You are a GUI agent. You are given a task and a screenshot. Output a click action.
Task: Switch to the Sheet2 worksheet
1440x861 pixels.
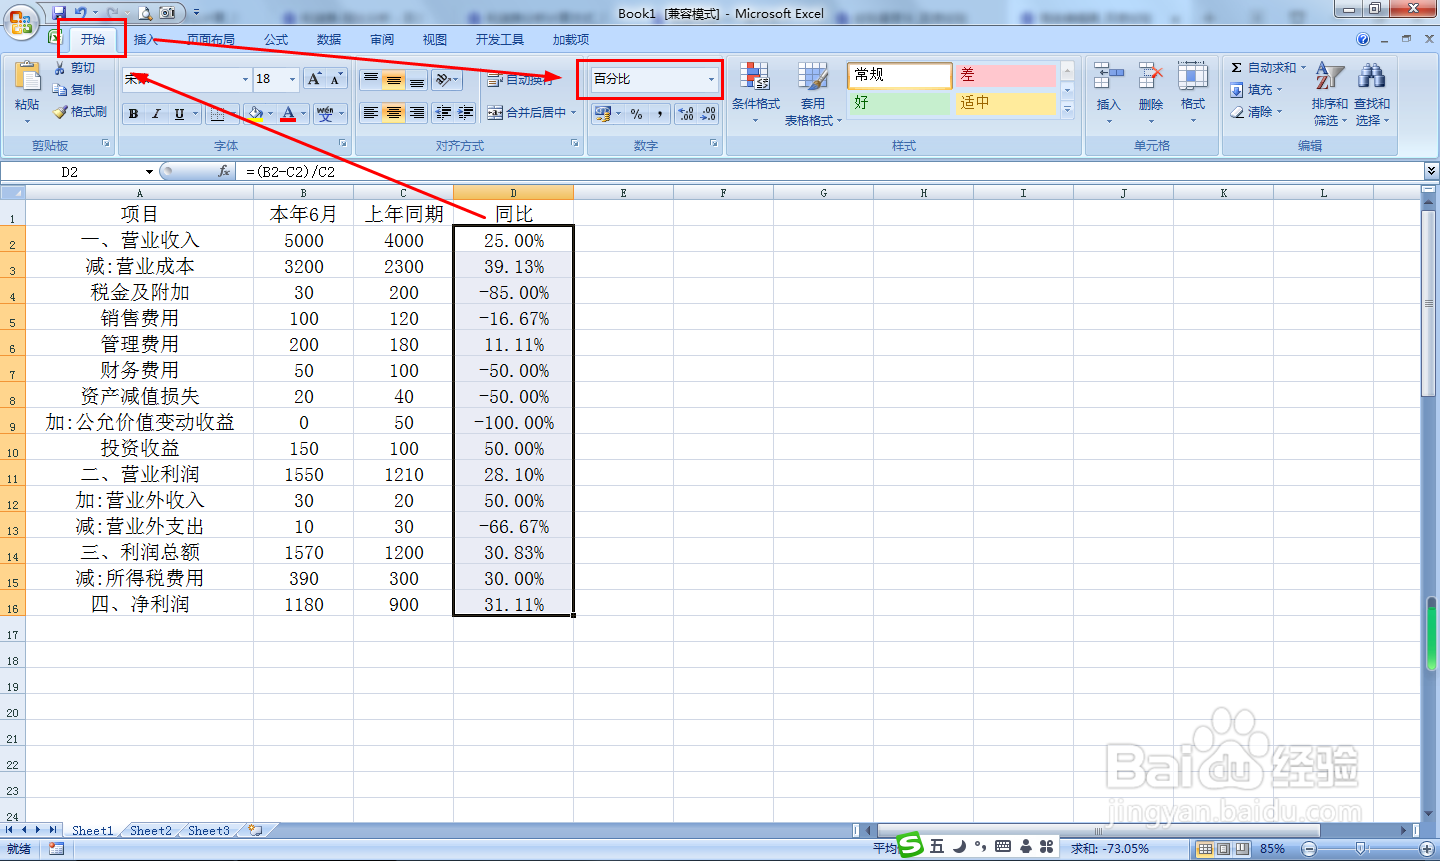click(150, 831)
